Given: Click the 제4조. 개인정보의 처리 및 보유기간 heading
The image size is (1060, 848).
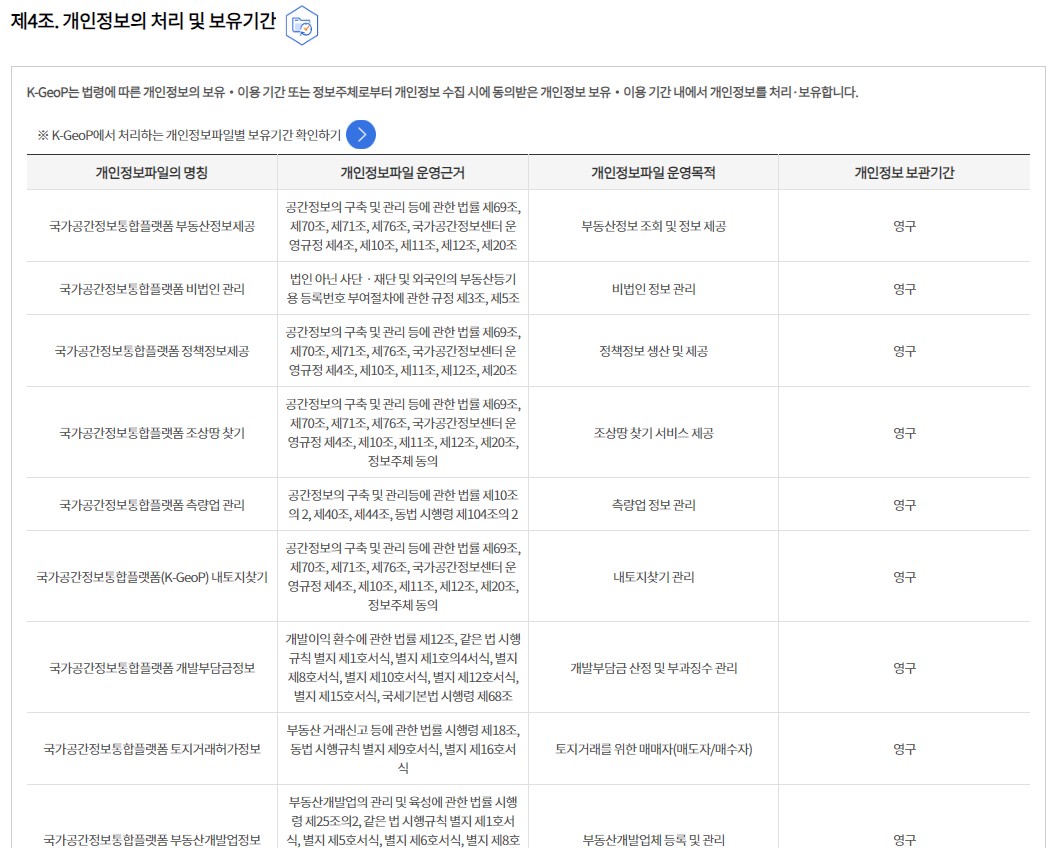Looking at the screenshot, I should click(143, 23).
